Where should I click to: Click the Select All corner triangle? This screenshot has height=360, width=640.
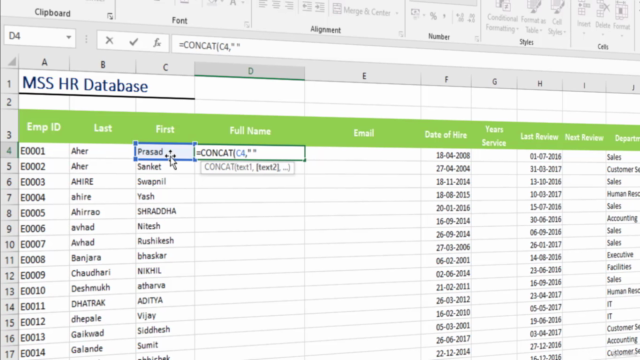click(12, 62)
